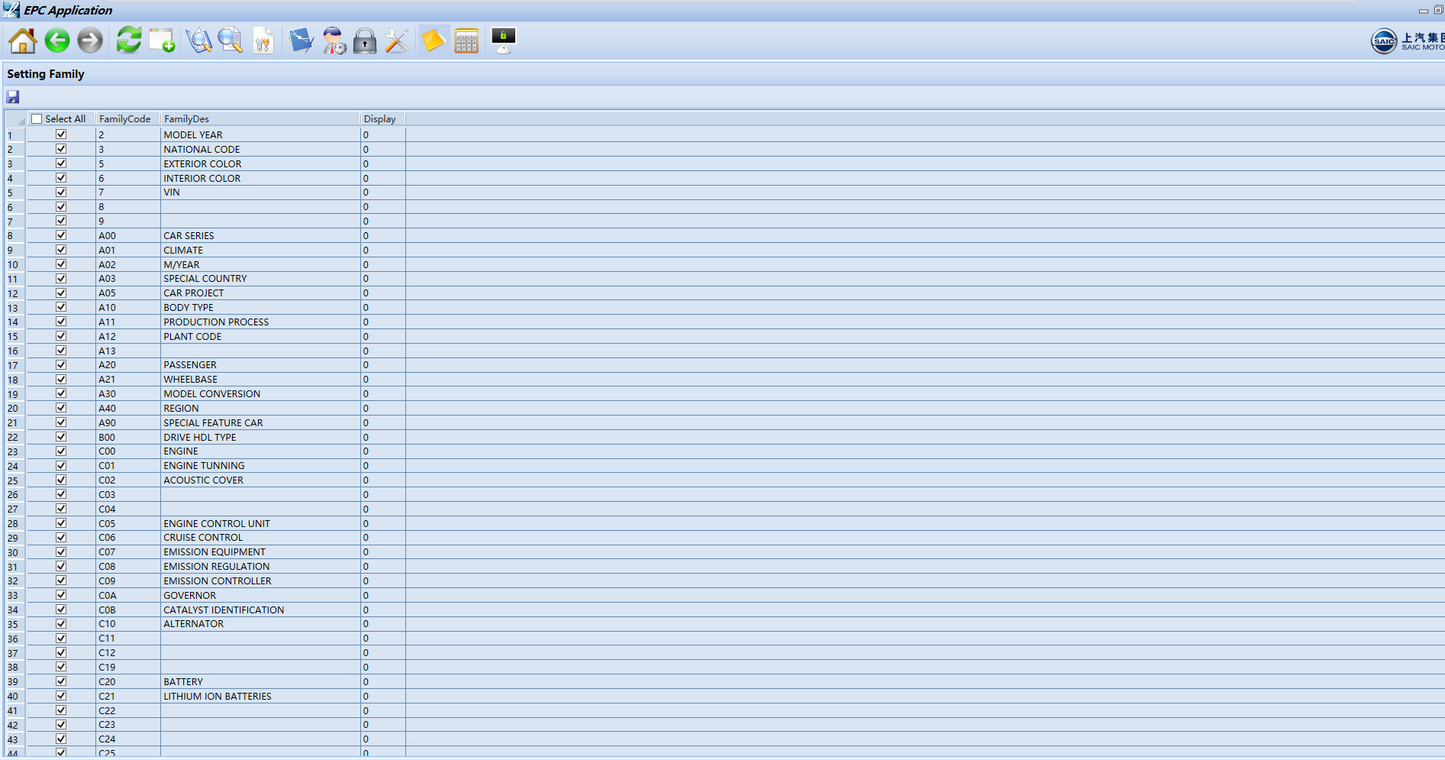The width and height of the screenshot is (1445, 760).
Task: Go back with the green arrow
Action: coord(57,41)
